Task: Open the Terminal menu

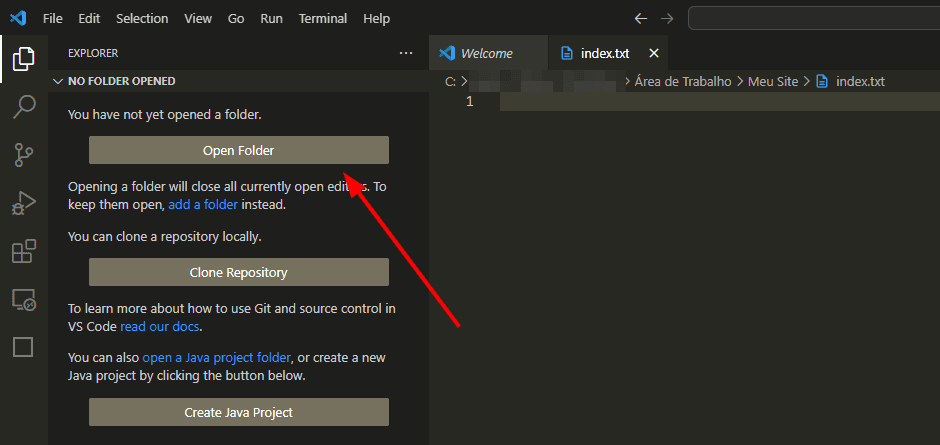Action: 323,19
